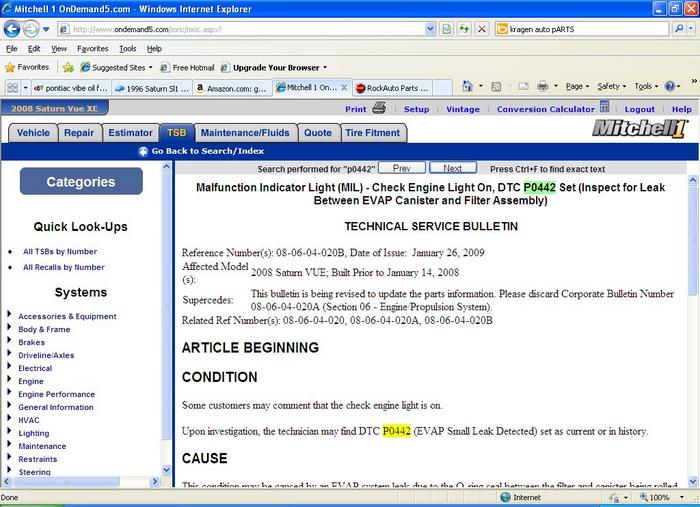Open Upgrade Your Browser dropdown
The width and height of the screenshot is (700, 507).
coord(274,68)
